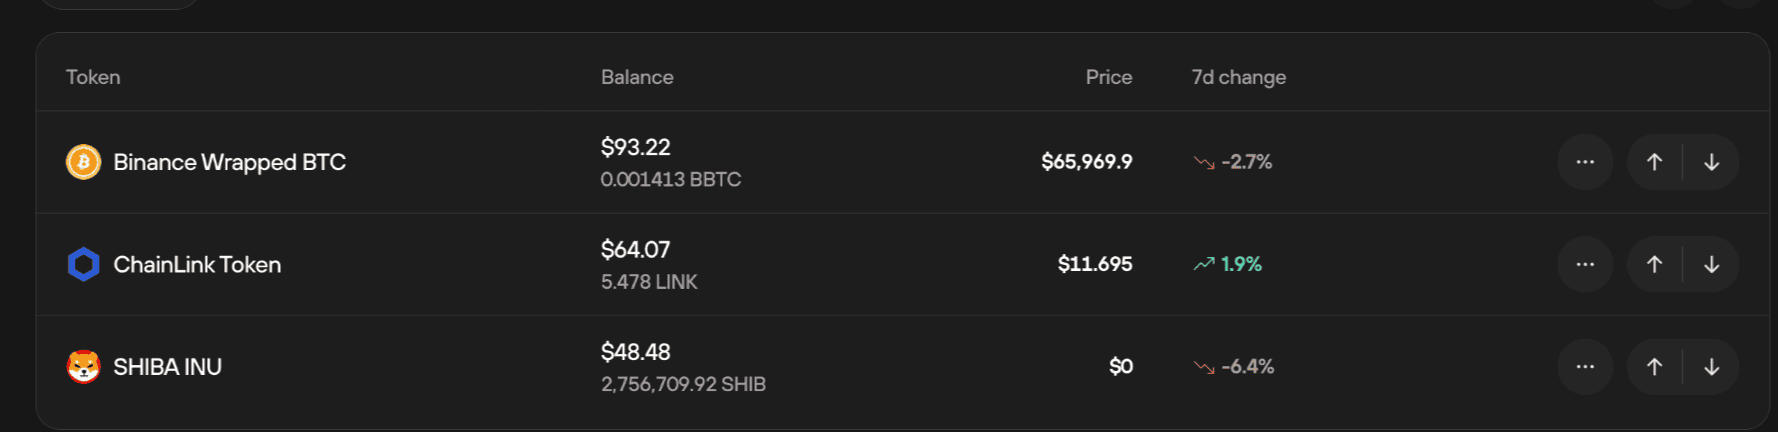Click the $65,969.9 BTC price

click(1087, 162)
